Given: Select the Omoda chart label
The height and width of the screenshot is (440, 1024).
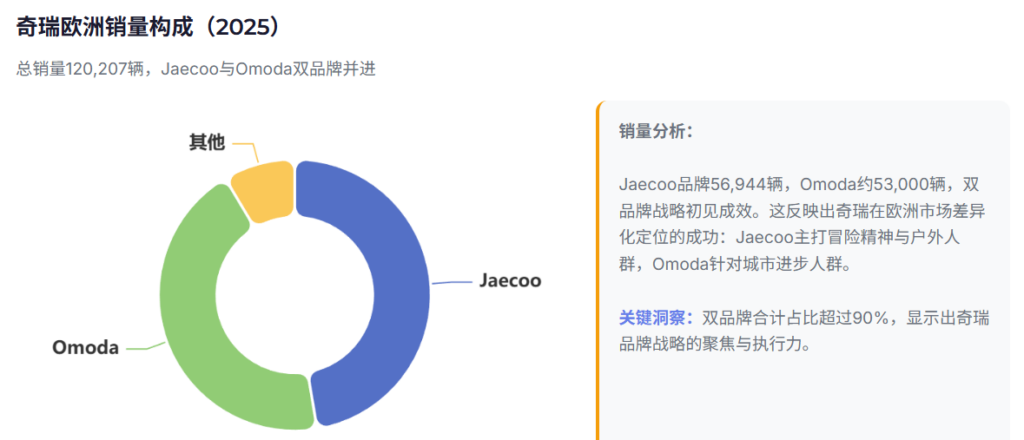Looking at the screenshot, I should tap(85, 348).
